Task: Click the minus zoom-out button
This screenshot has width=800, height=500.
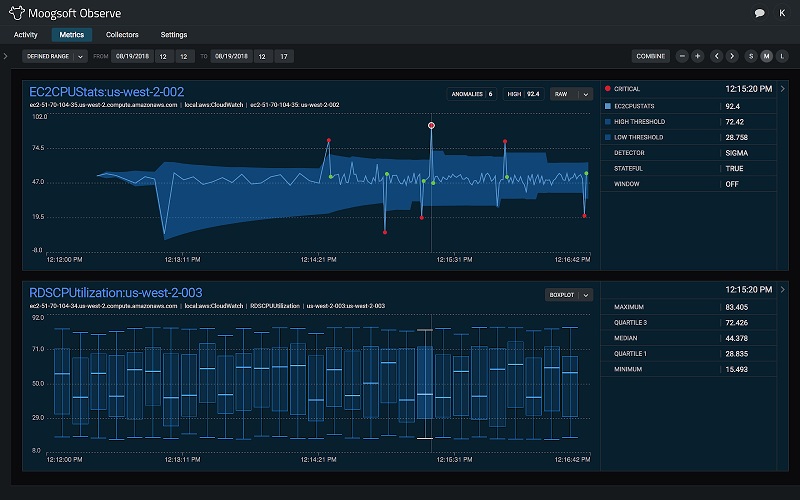Action: coord(682,56)
